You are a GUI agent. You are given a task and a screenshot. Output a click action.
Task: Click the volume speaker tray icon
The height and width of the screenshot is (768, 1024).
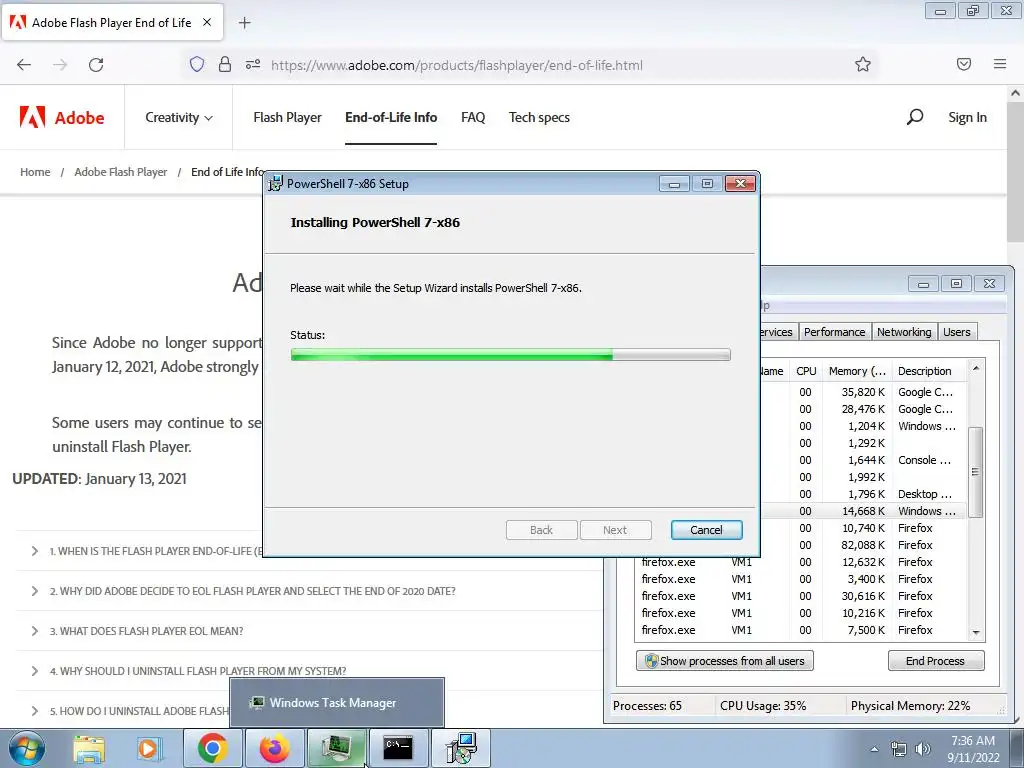pyautogui.click(x=922, y=749)
